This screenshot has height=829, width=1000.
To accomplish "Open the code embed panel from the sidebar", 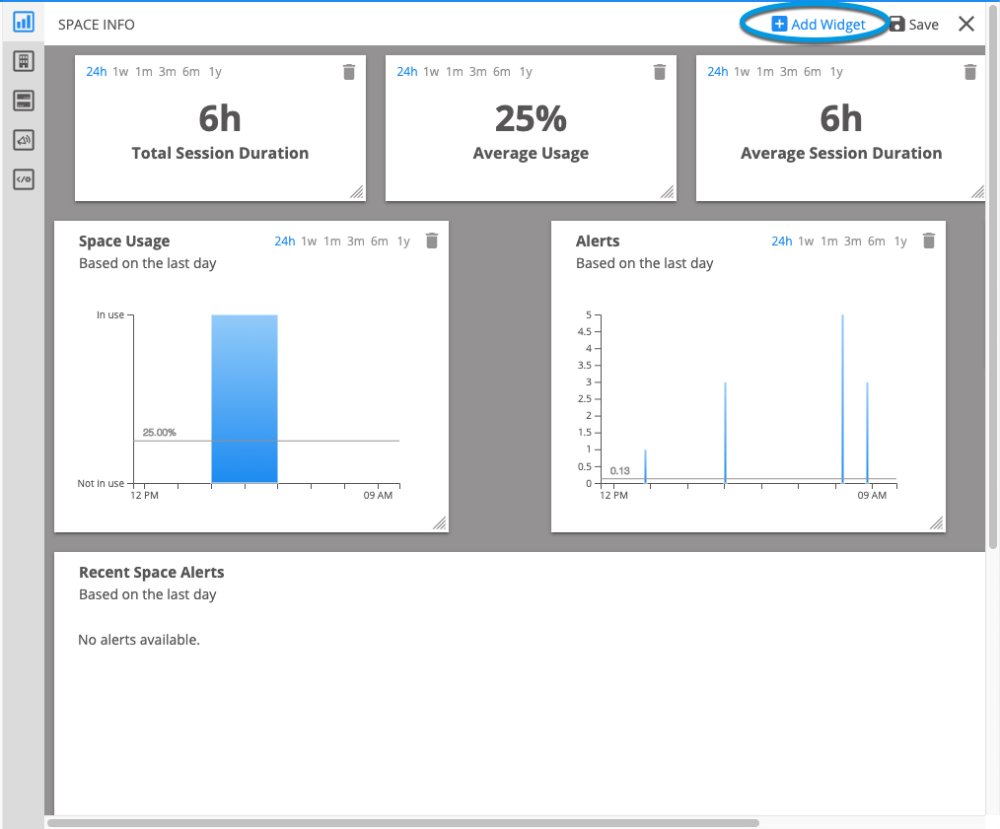I will click(x=22, y=179).
